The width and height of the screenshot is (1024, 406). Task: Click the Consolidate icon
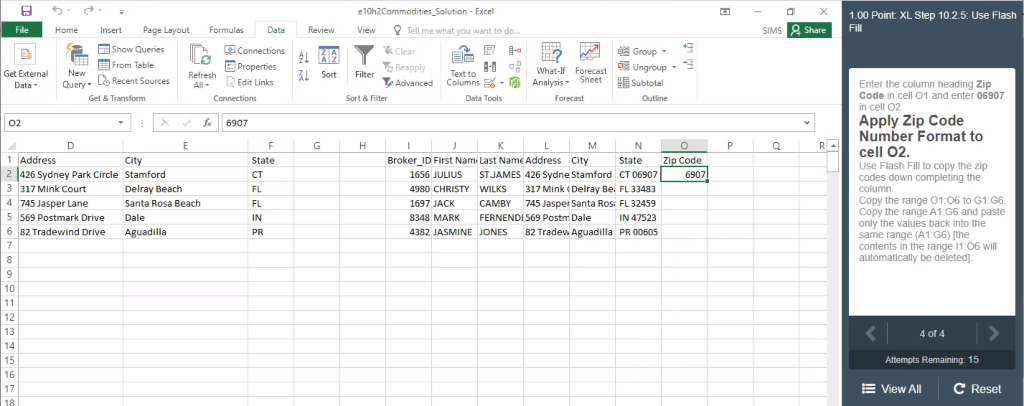515,50
